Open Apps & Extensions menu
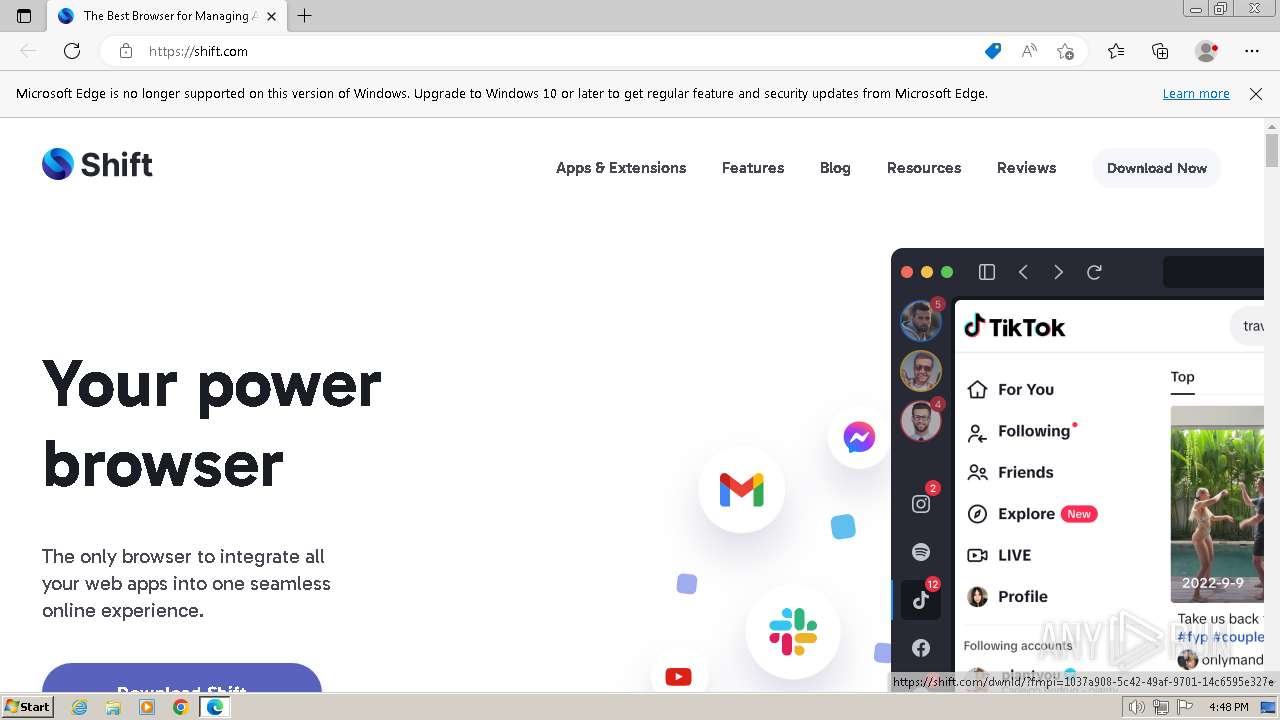1280x720 pixels. click(621, 168)
